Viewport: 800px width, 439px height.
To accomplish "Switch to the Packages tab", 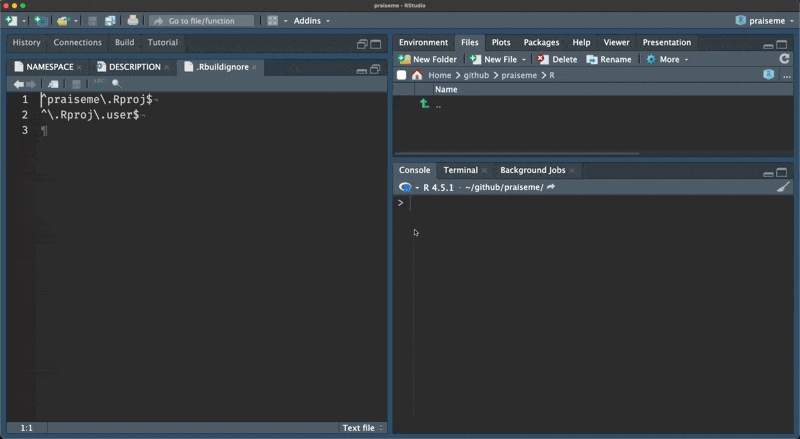I will coord(541,43).
